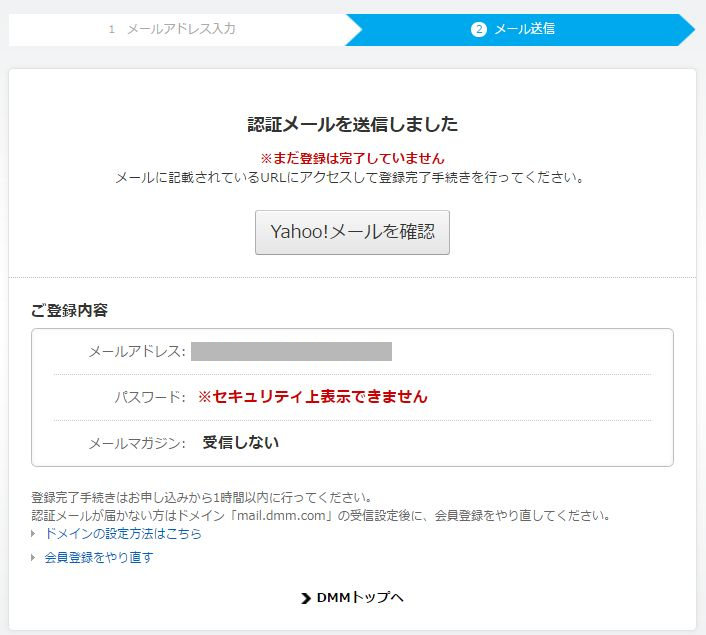Screen dimensions: 706x635
Task: Click the メールアドレス: label
Action: click(137, 352)
